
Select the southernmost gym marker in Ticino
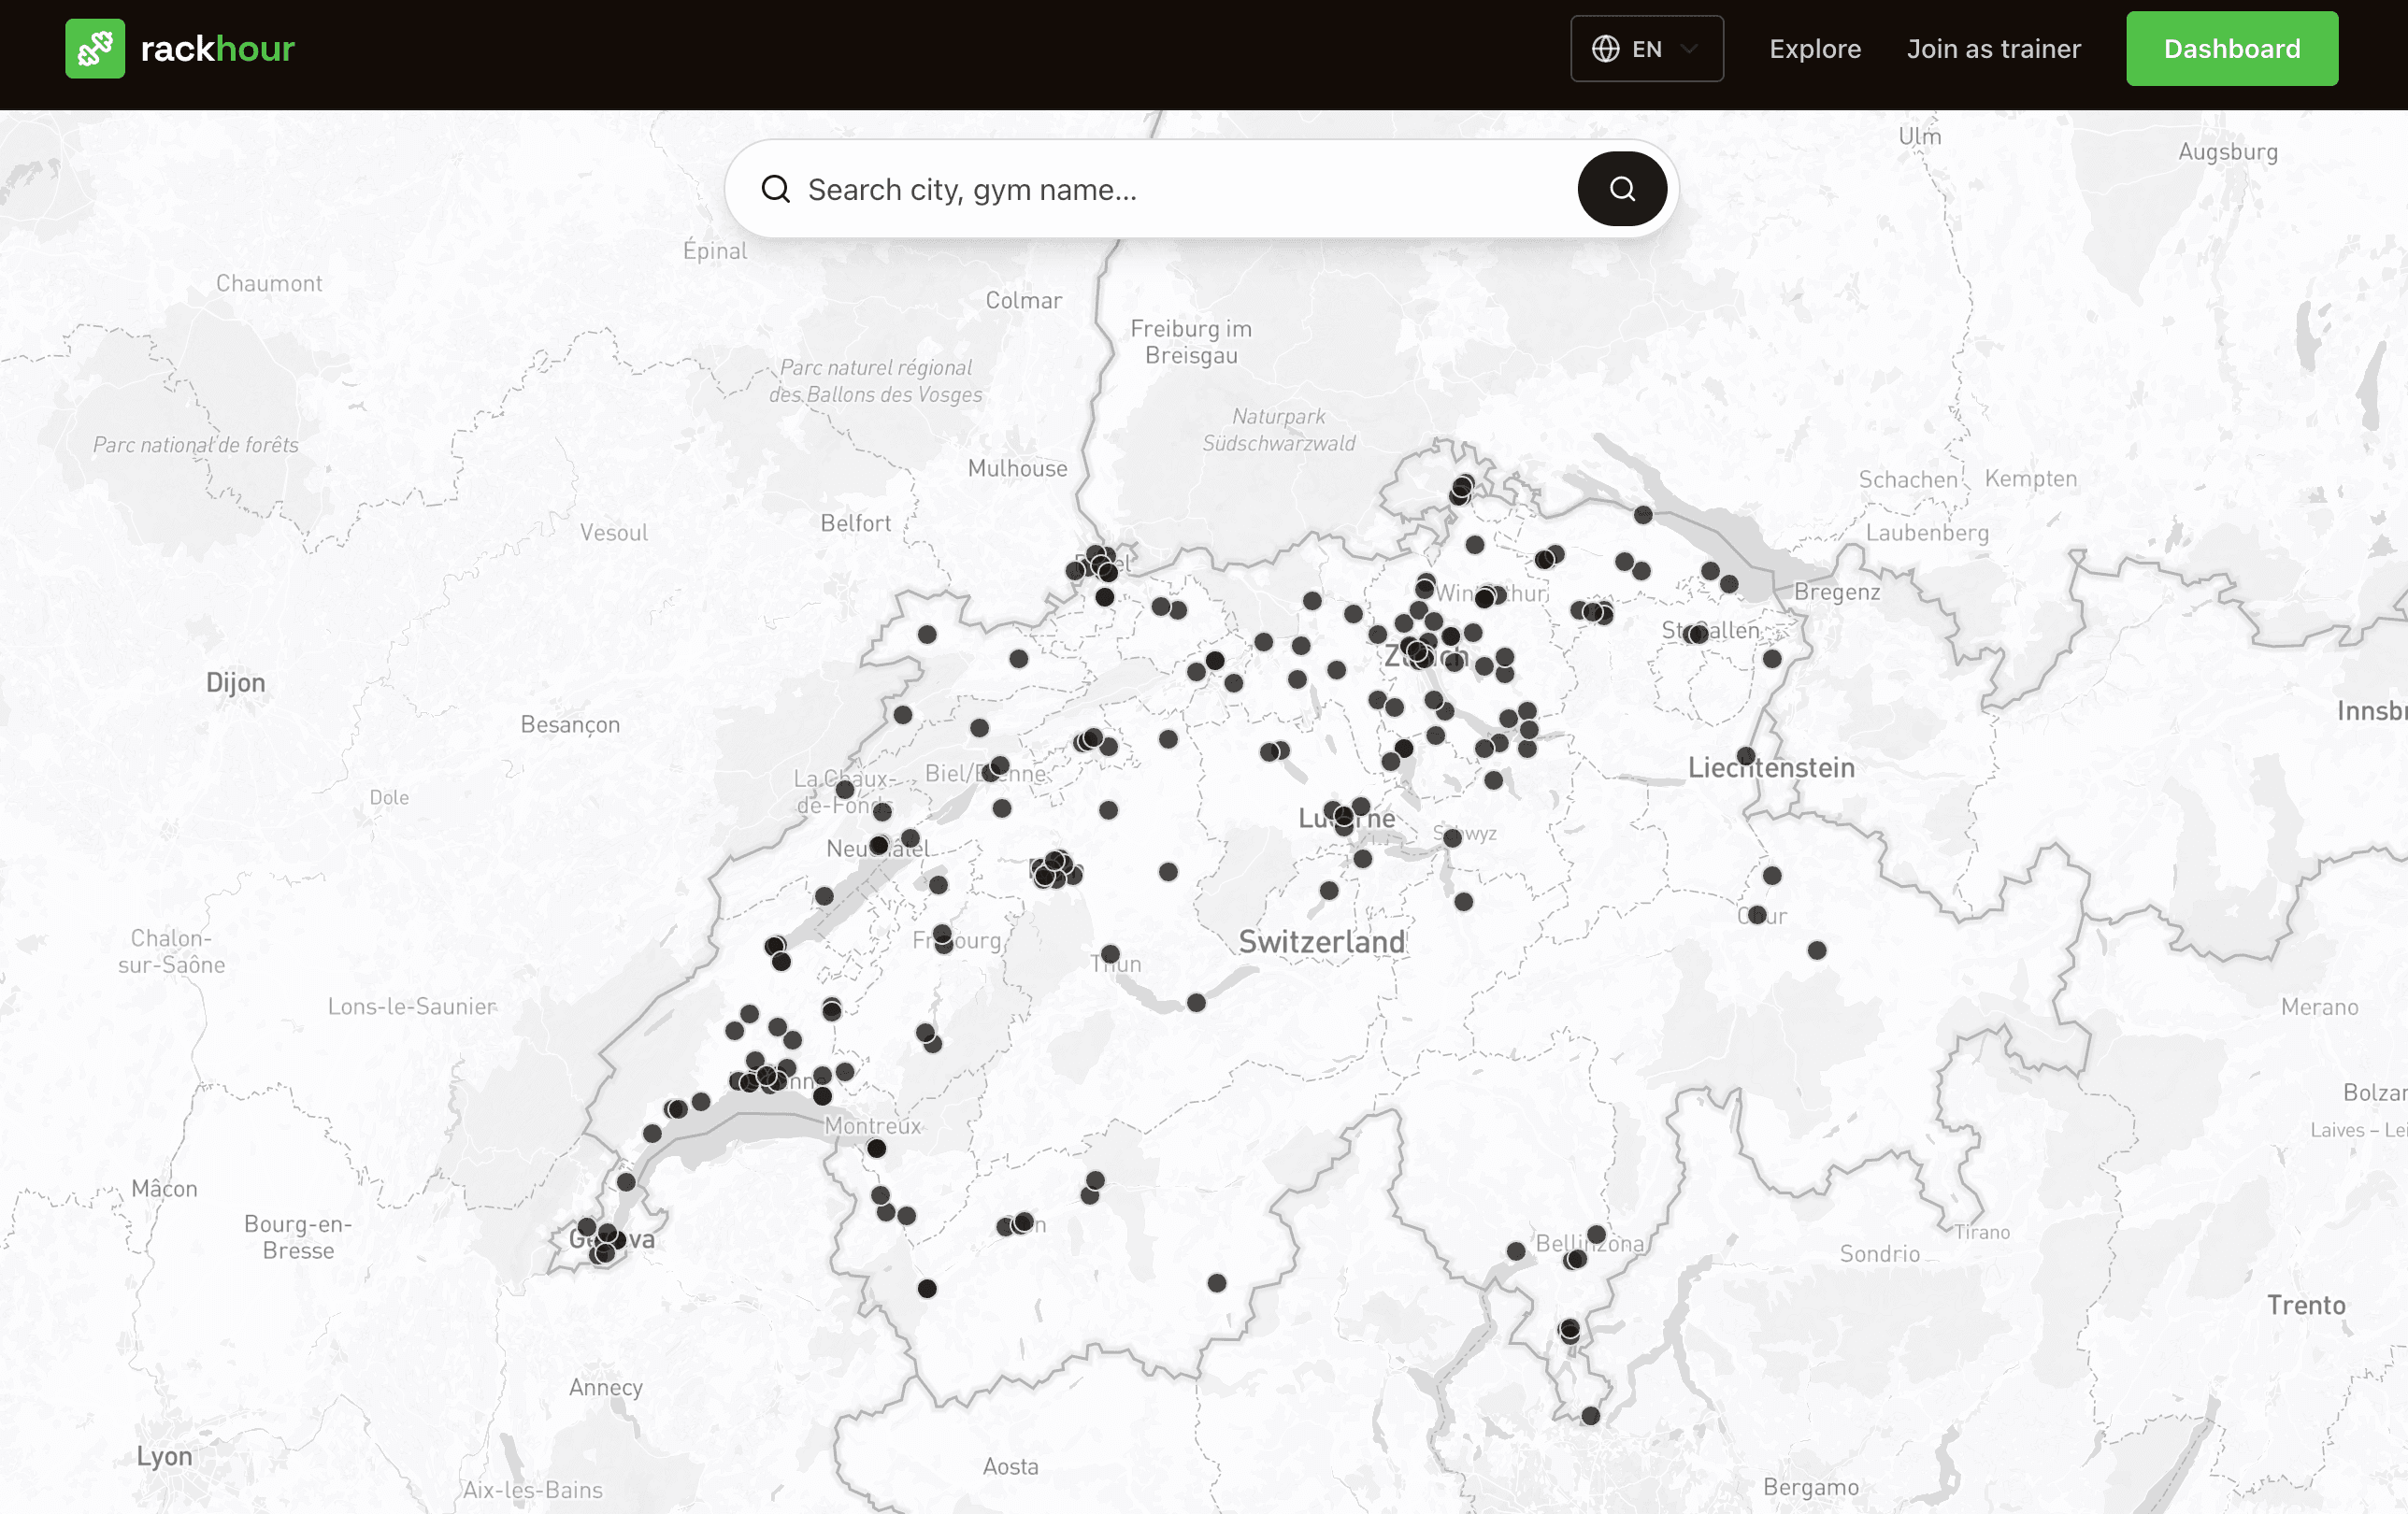(1590, 1415)
